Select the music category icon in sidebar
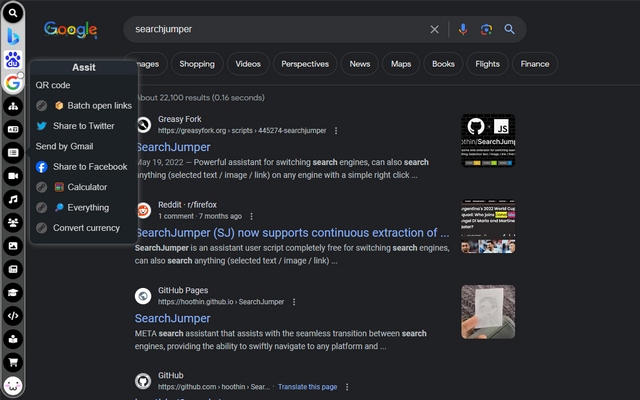The image size is (640, 400). tap(14, 199)
